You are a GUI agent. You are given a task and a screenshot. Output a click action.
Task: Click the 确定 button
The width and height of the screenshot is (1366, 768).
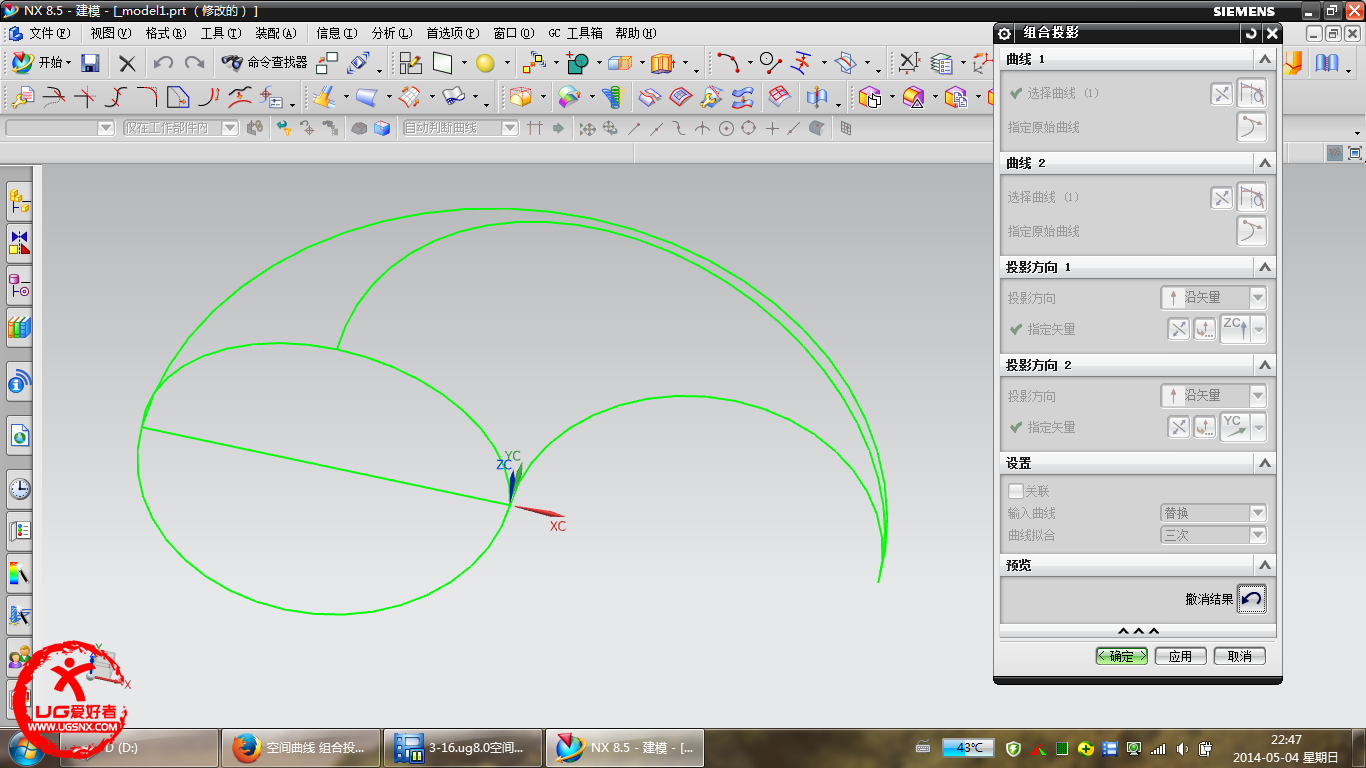point(1122,656)
